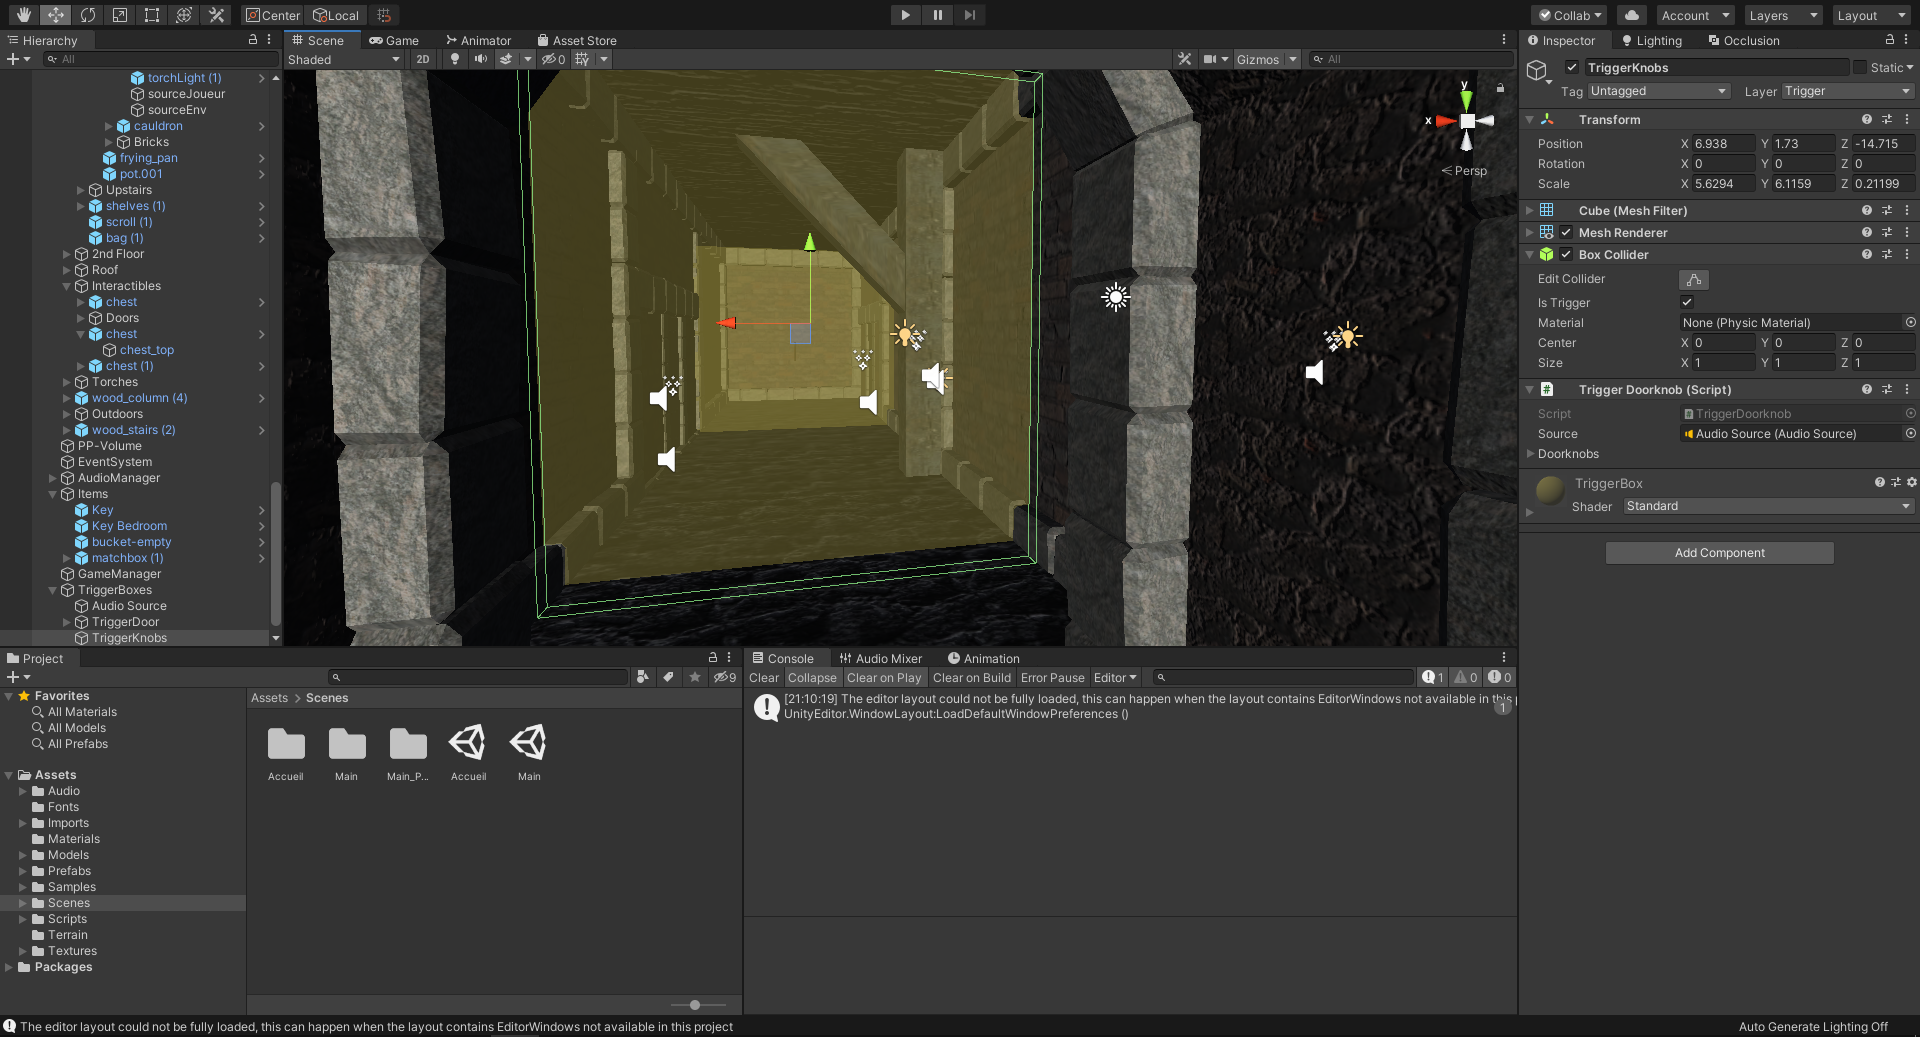Adjust the Project icon size slider
This screenshot has width=1920, height=1037.
pos(695,1005)
